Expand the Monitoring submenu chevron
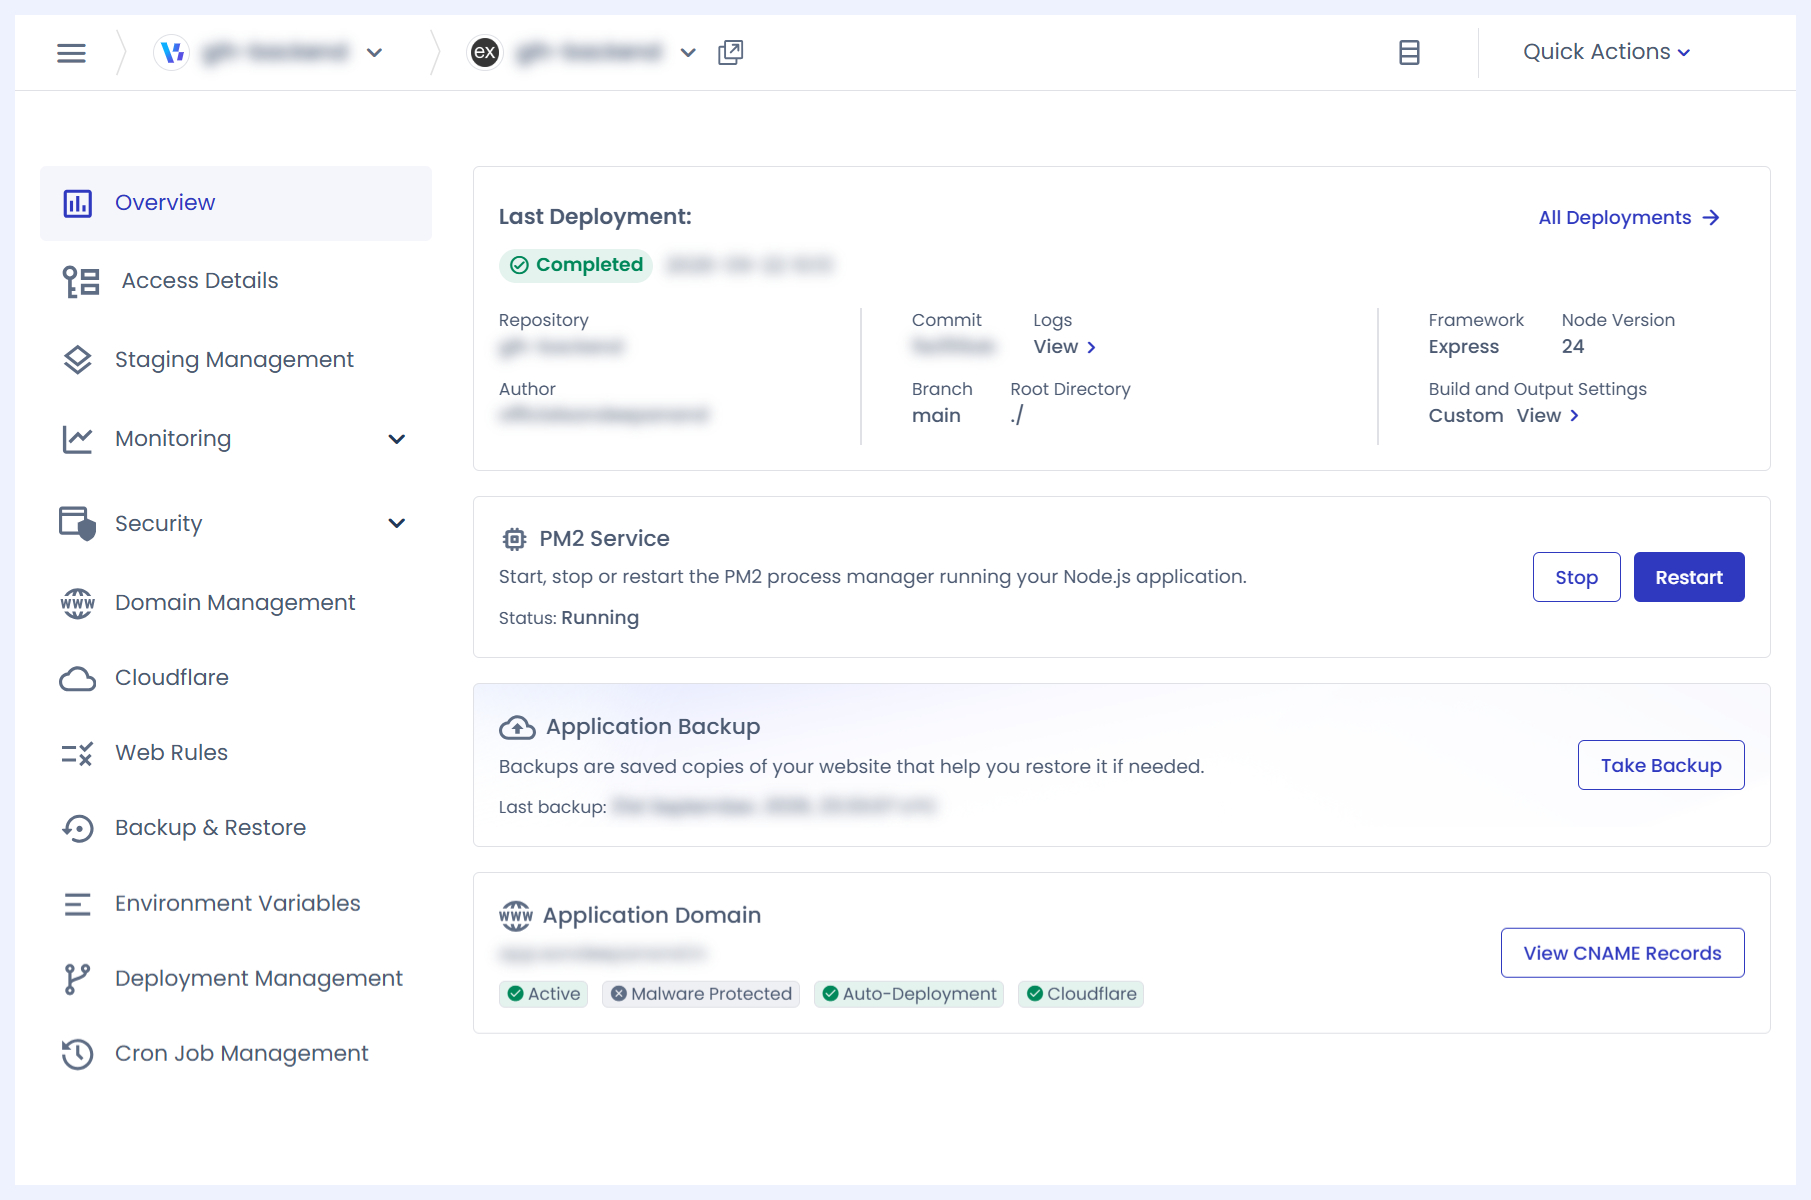The height and width of the screenshot is (1200, 1811). click(397, 439)
